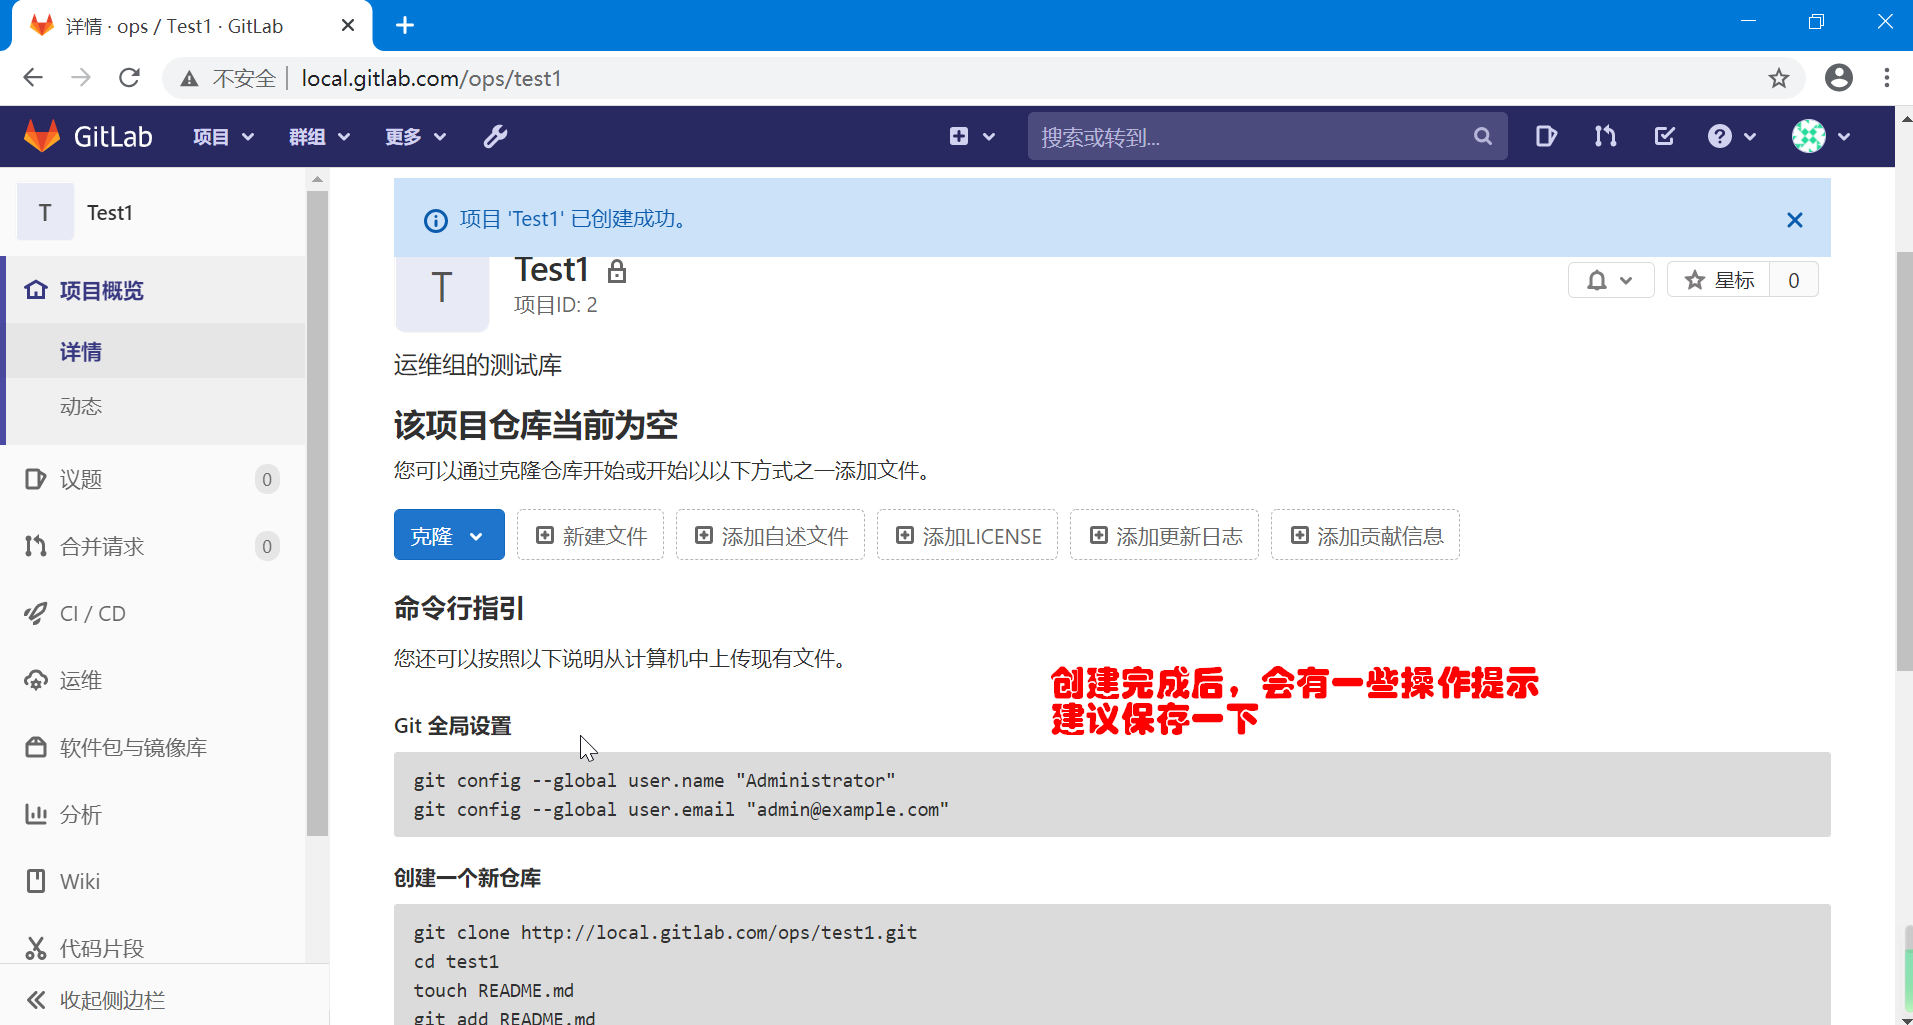Click the main page vertical scrollbar
Viewport: 1913px width, 1025px height.
(1904, 460)
